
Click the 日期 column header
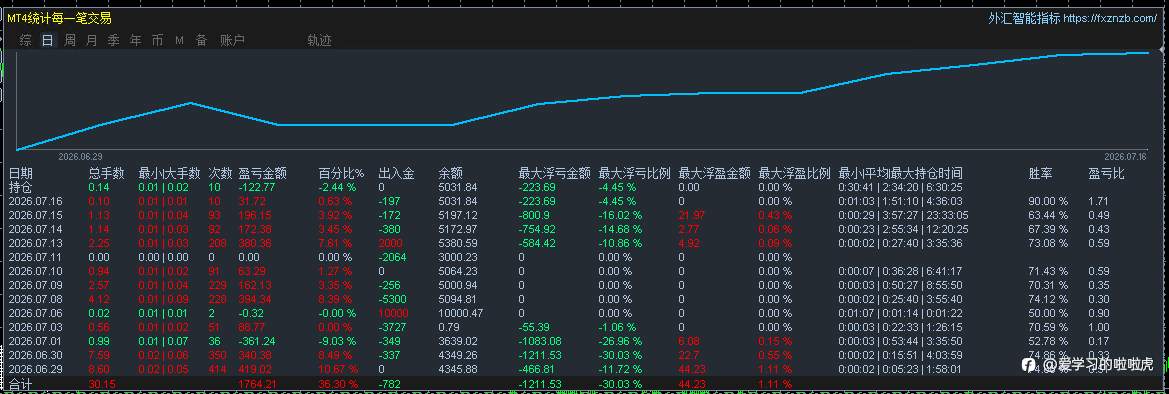pos(21,174)
